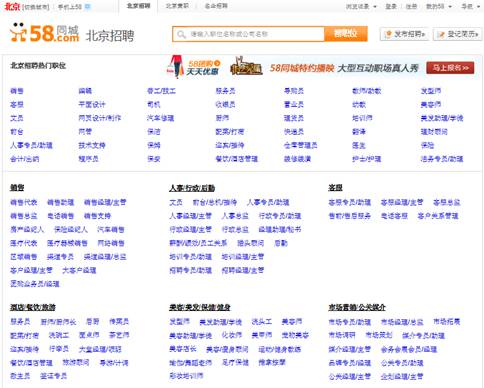Click the red 马上报名 button
Screen dimensions: 484x388
pos(450,68)
